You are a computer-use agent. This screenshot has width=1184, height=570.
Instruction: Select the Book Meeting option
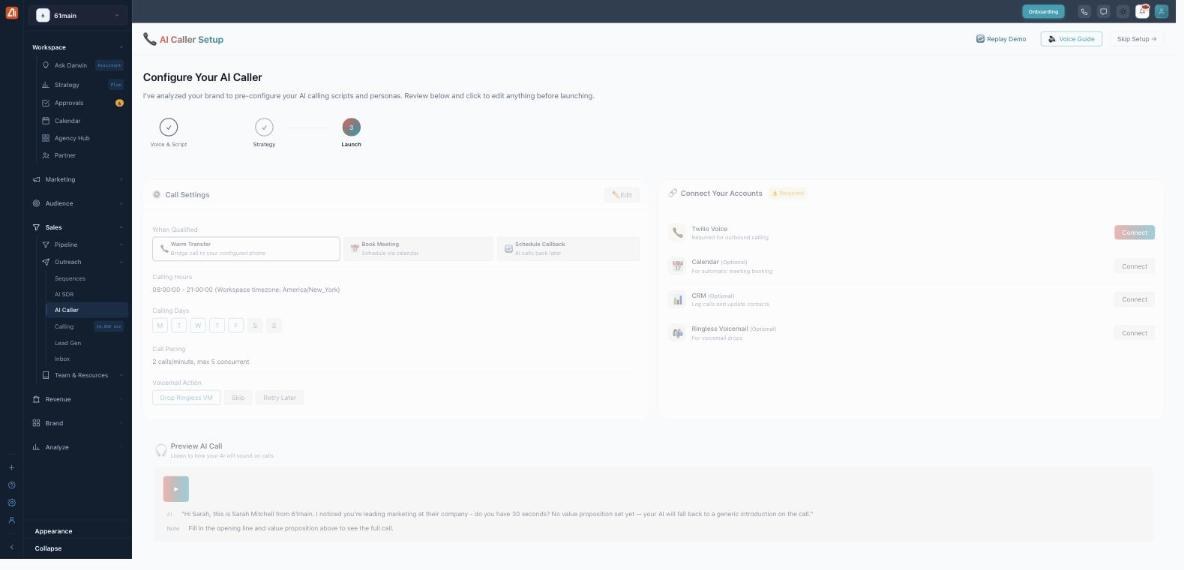(418, 248)
